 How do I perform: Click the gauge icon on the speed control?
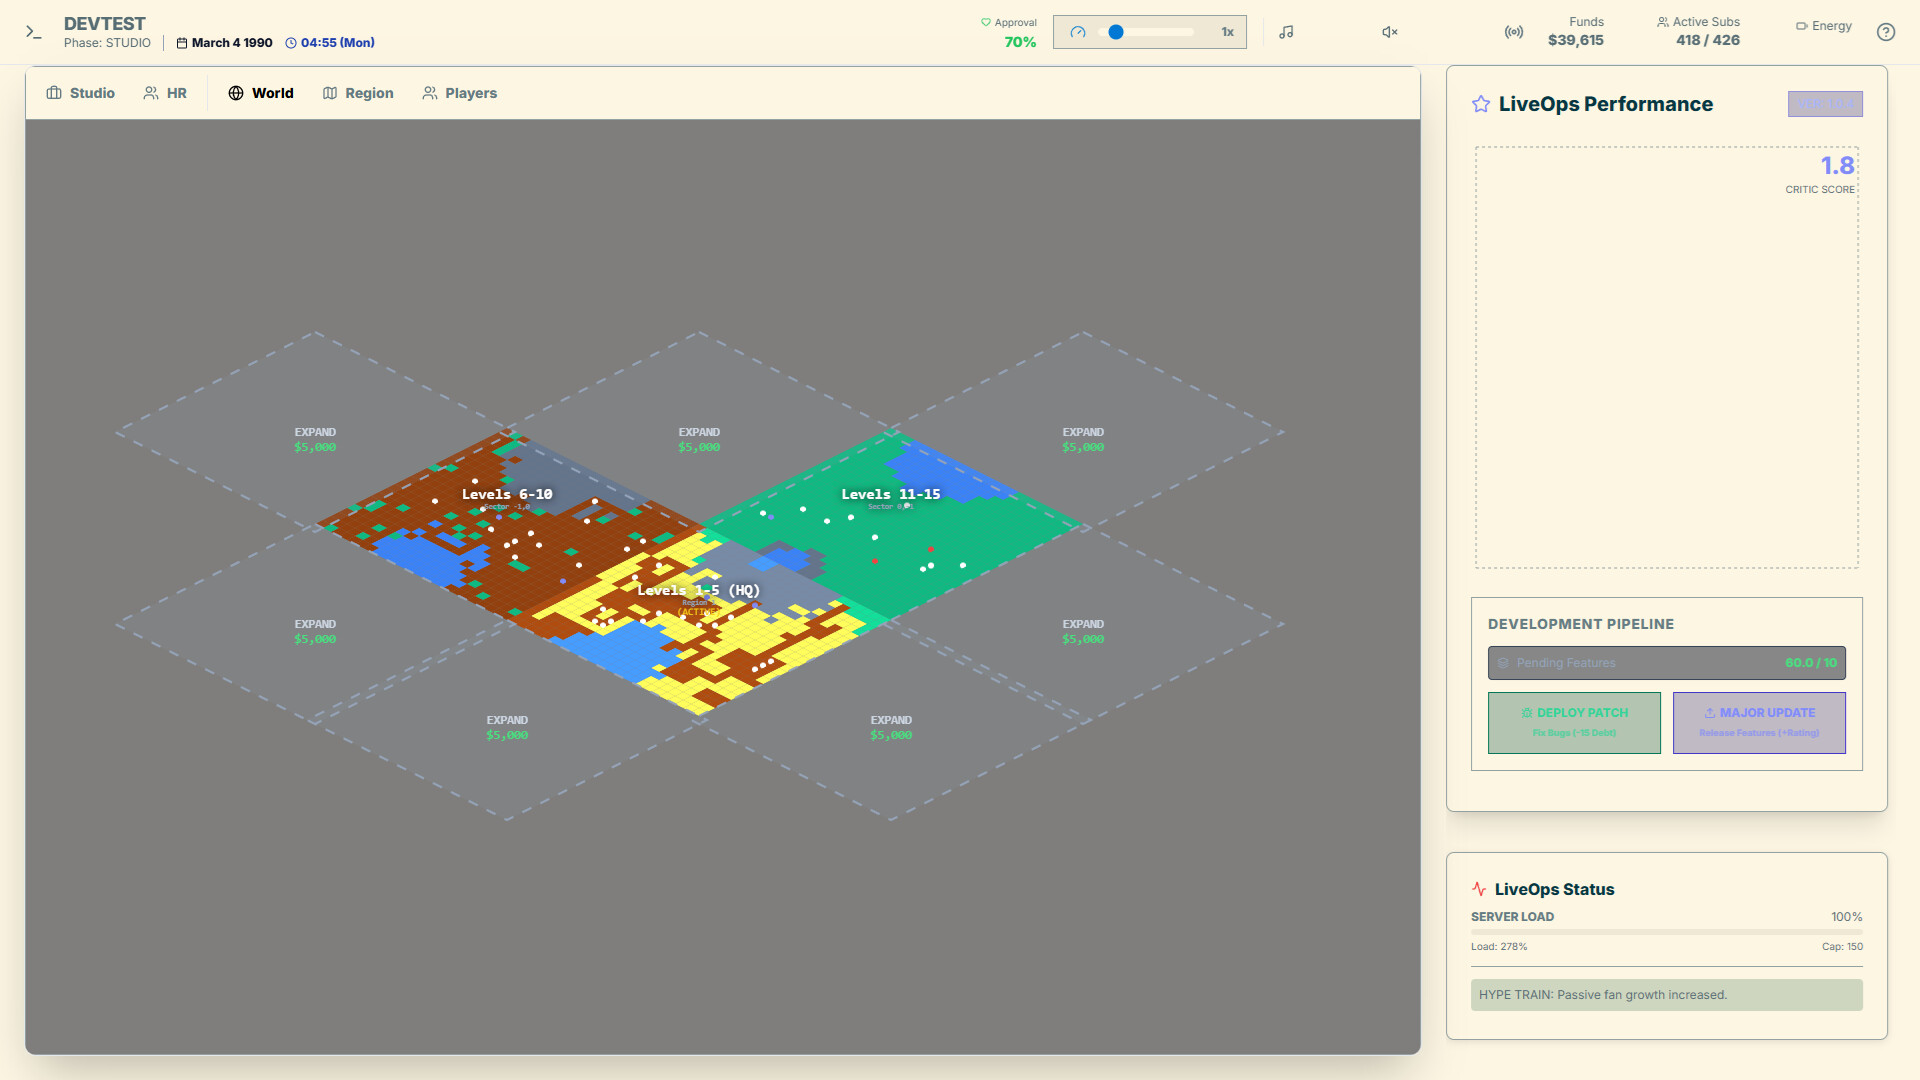(x=1077, y=31)
